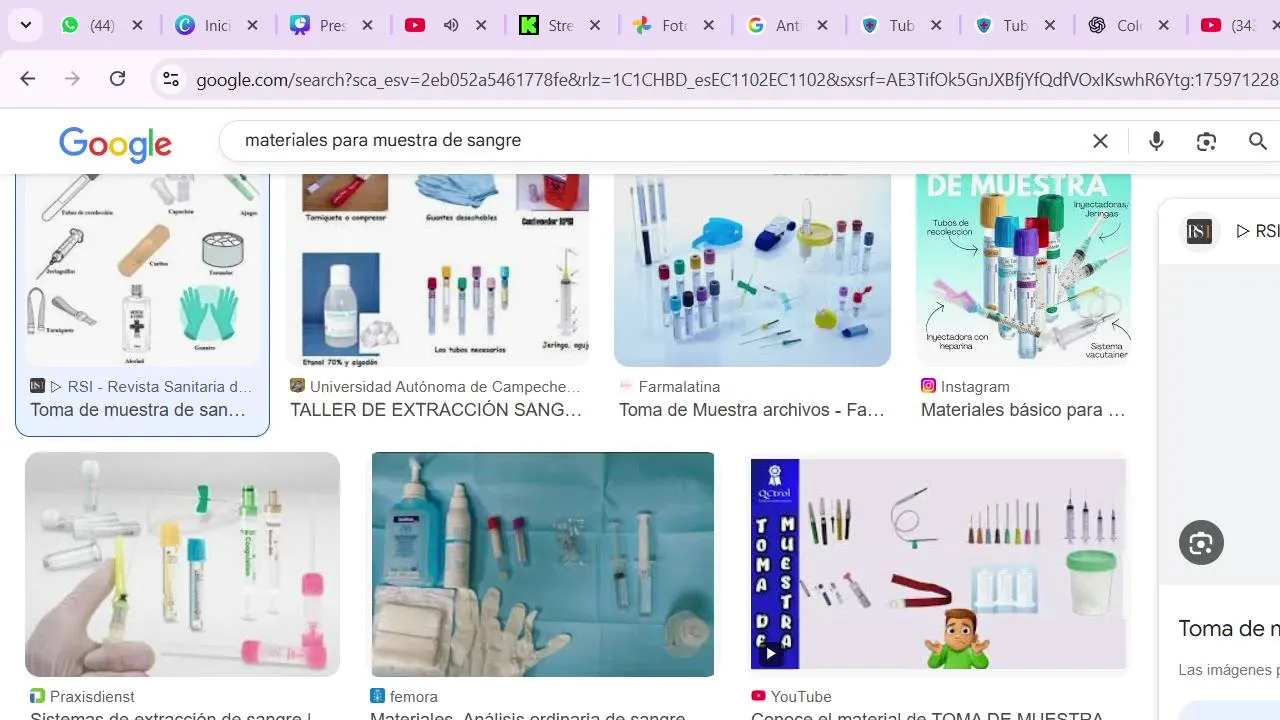Open the first Tub shield tab
Screen dimensions: 1280x720
tap(888, 25)
